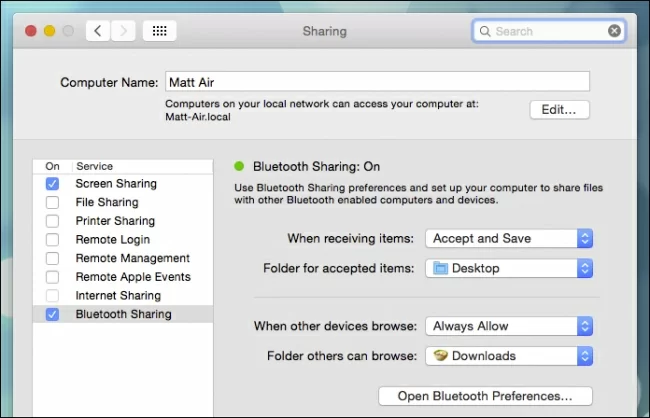Select Internet Sharing in service list
Image resolution: width=650 pixels, height=418 pixels.
coord(118,296)
